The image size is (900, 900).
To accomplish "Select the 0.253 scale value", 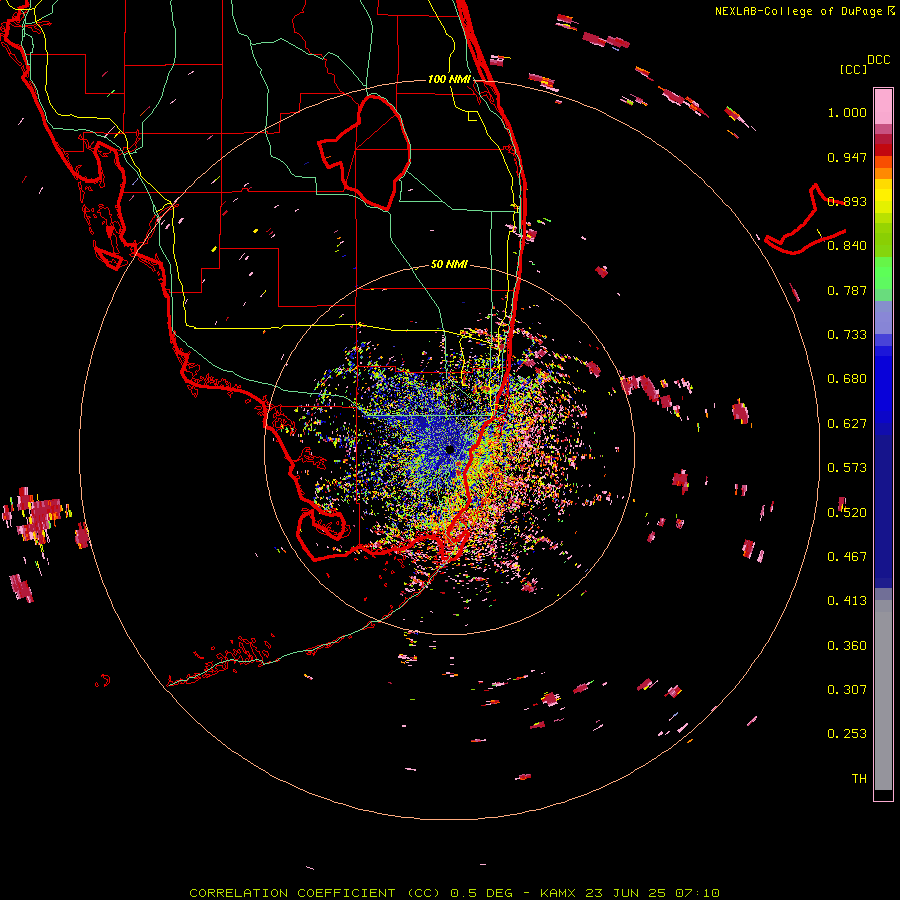I will pyautogui.click(x=847, y=734).
